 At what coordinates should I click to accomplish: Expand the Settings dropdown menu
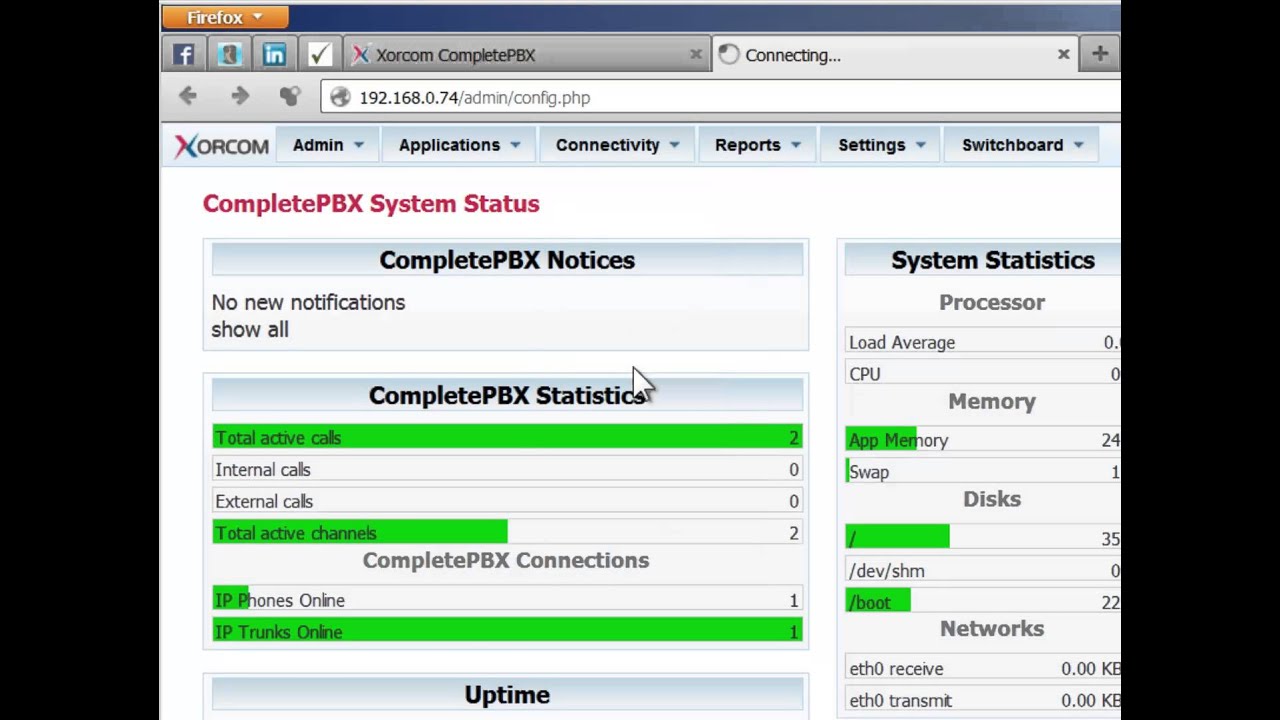click(881, 145)
